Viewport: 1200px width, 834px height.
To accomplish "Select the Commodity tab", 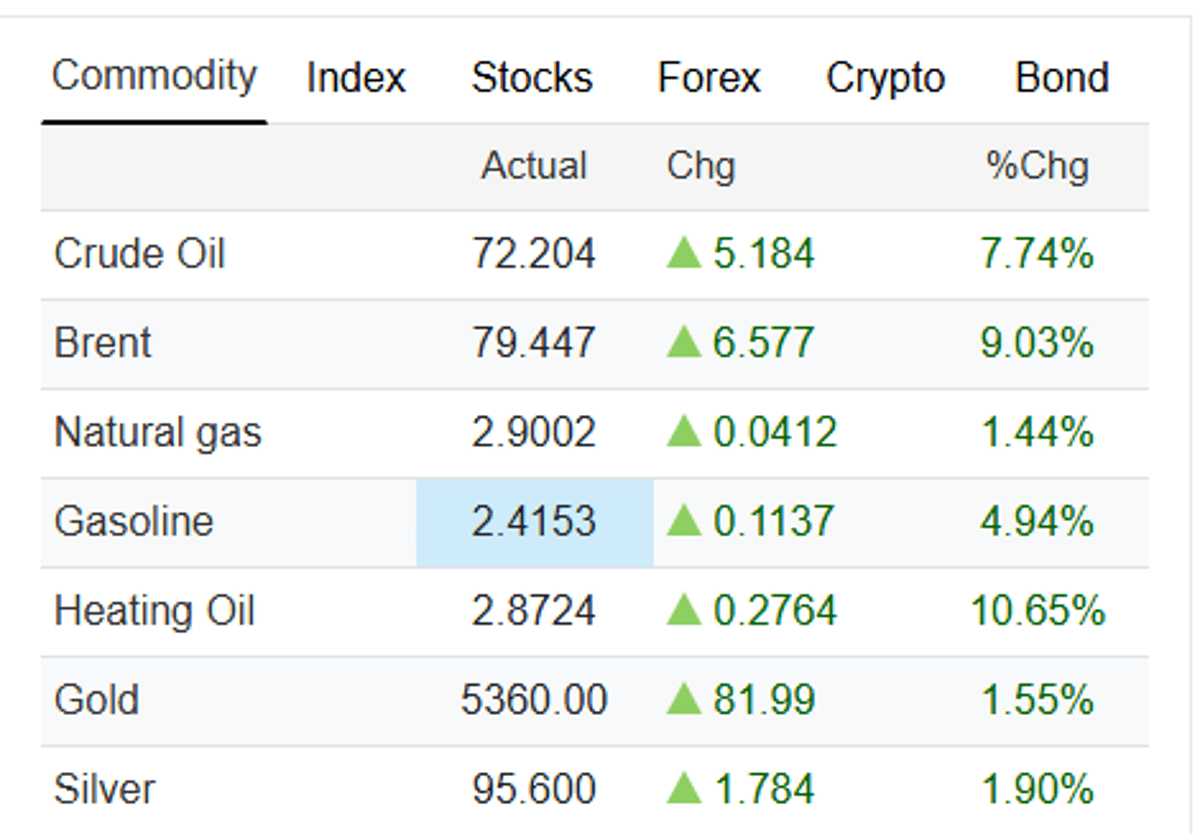I will 155,77.
